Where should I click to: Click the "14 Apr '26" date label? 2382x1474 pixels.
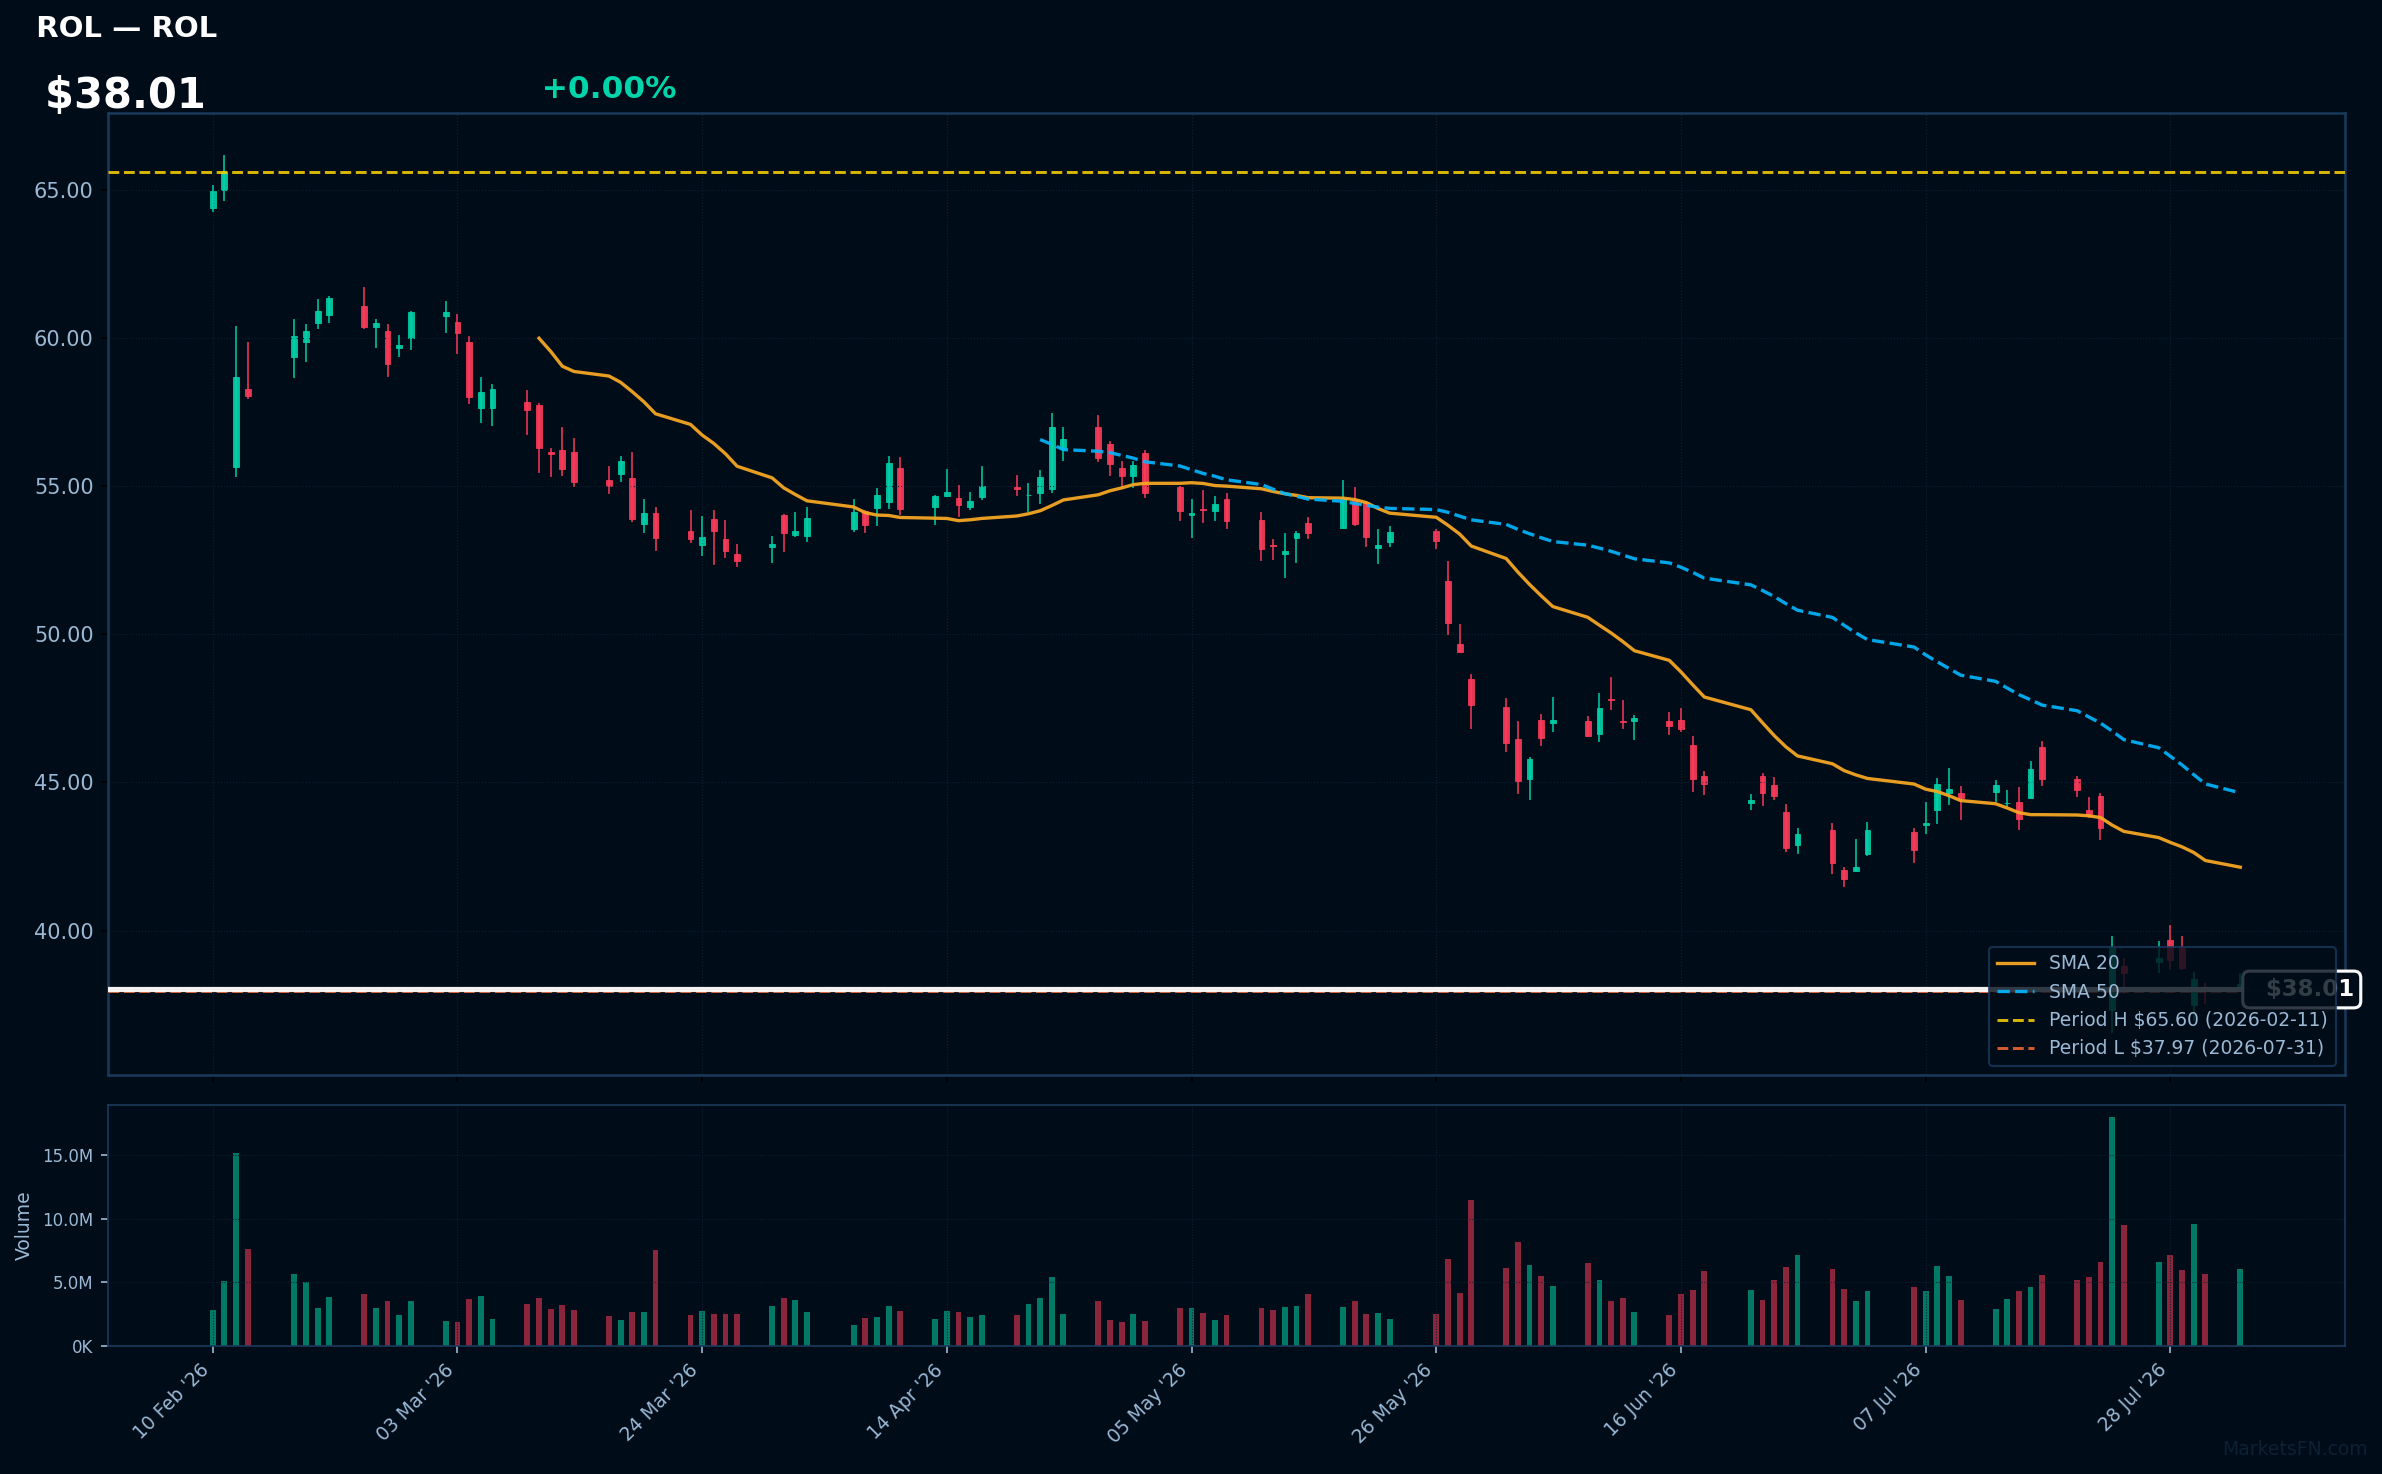pyautogui.click(x=904, y=1401)
